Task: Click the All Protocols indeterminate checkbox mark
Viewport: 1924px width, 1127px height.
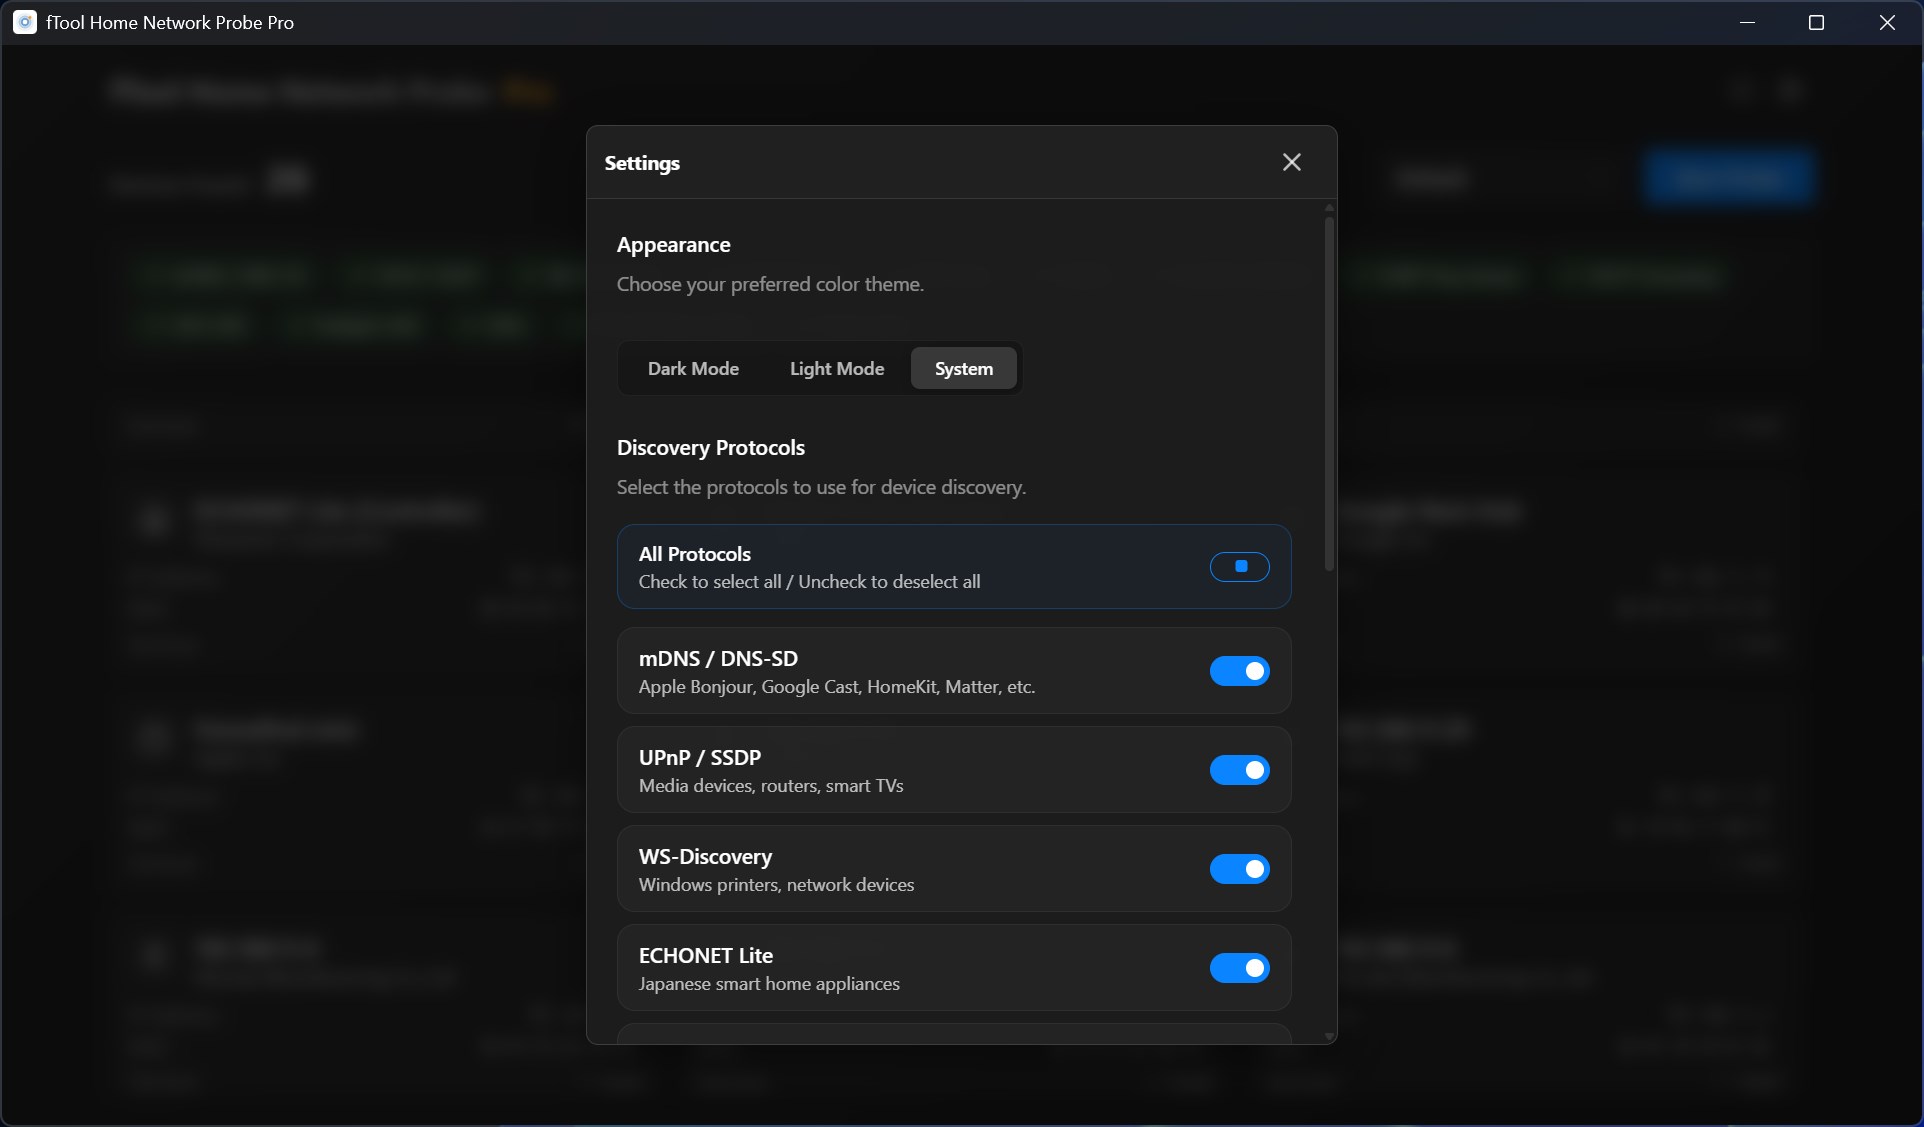Action: point(1239,567)
